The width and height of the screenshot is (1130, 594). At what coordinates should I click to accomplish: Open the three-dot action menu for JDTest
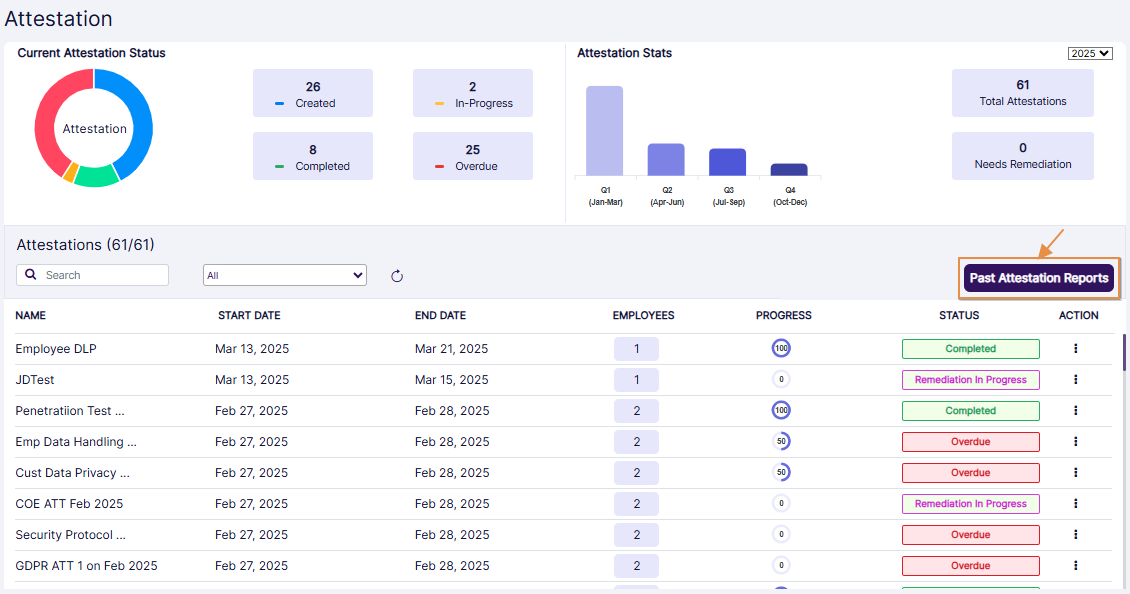pos(1075,379)
